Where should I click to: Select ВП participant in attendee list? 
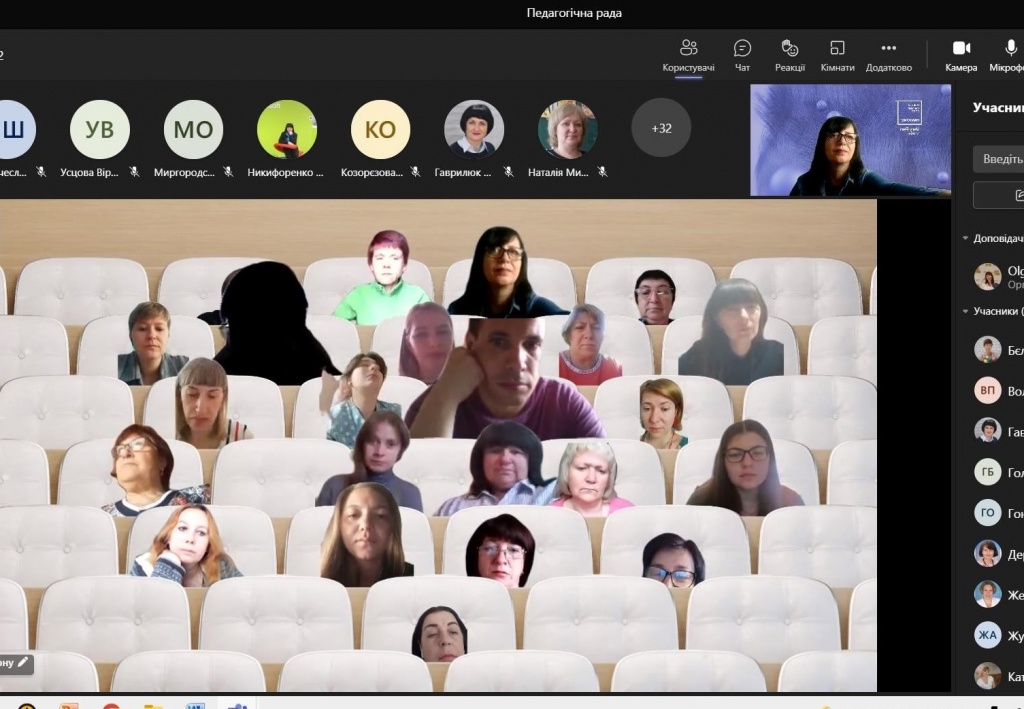(x=988, y=390)
